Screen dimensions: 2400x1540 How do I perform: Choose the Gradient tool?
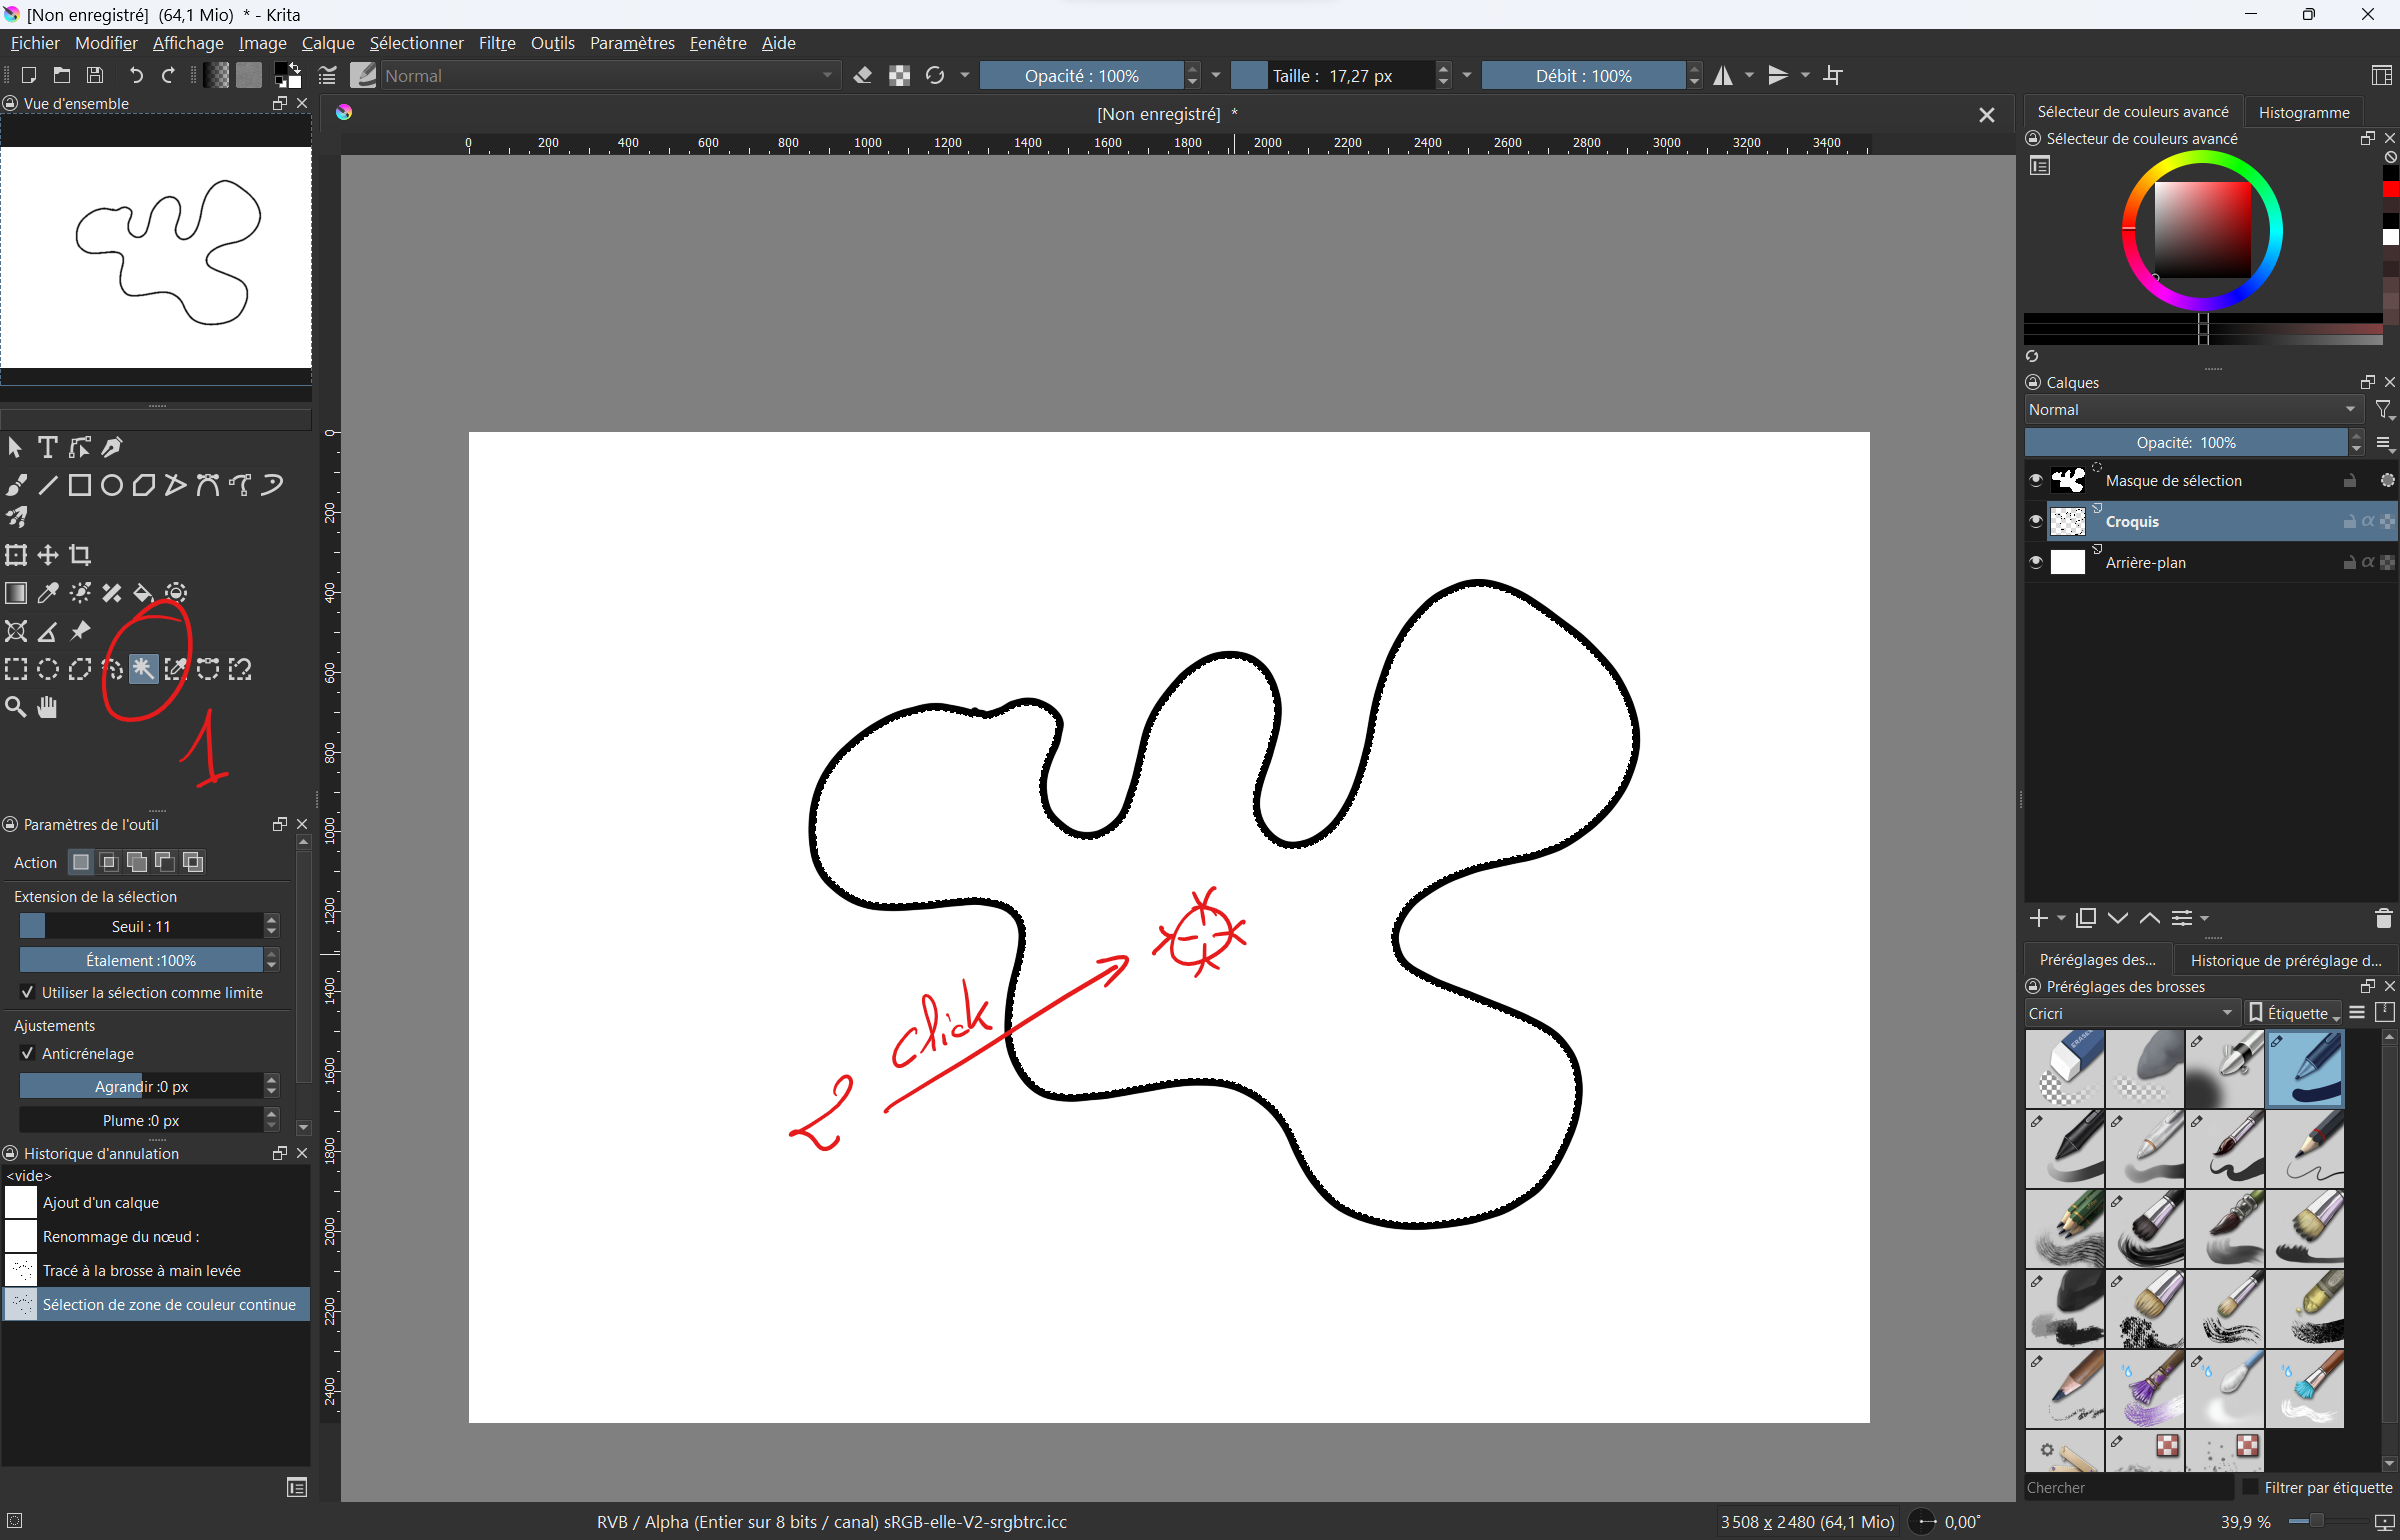point(16,593)
